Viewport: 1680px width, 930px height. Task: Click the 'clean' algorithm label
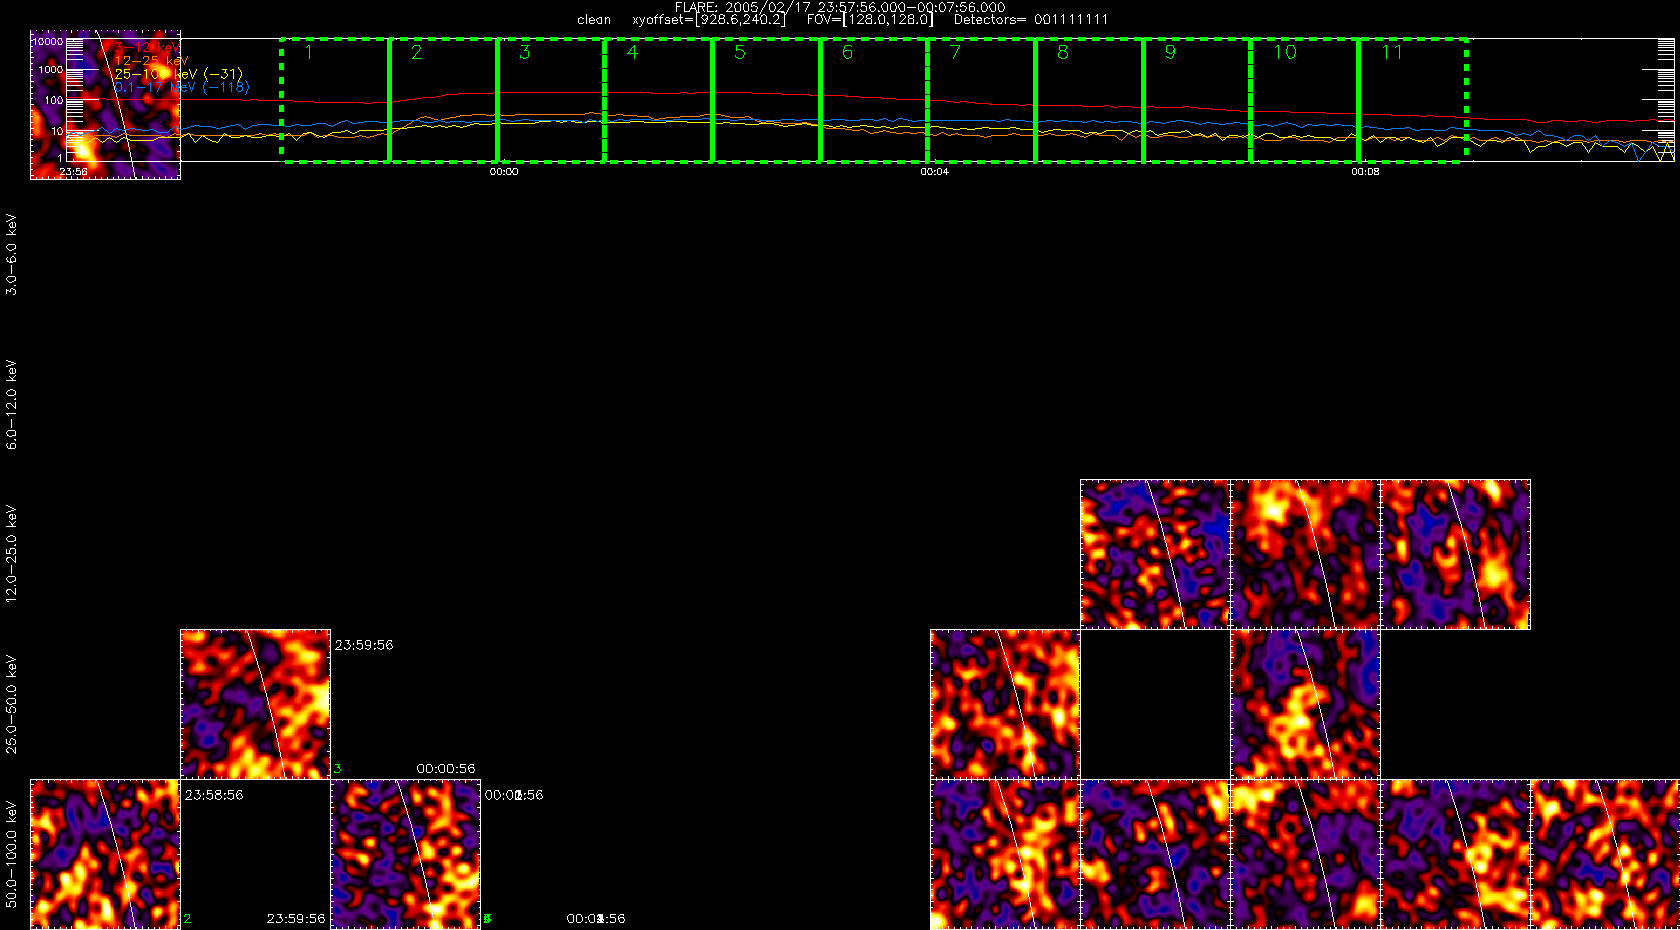tap(594, 19)
